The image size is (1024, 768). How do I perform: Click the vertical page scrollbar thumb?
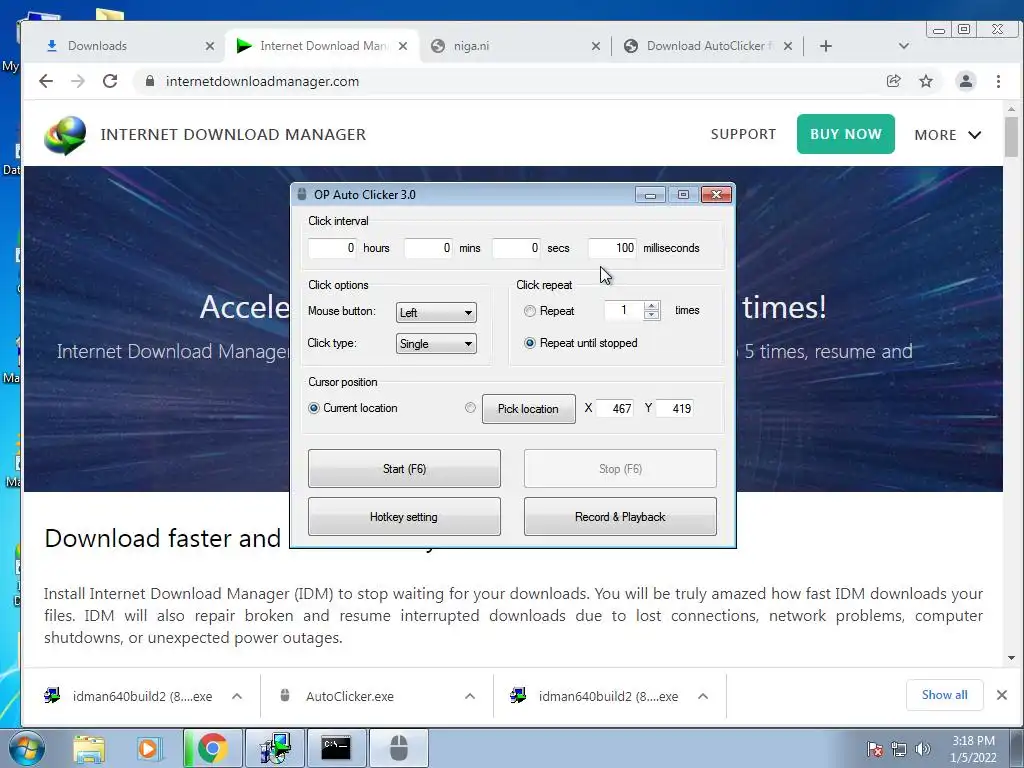click(x=1011, y=137)
